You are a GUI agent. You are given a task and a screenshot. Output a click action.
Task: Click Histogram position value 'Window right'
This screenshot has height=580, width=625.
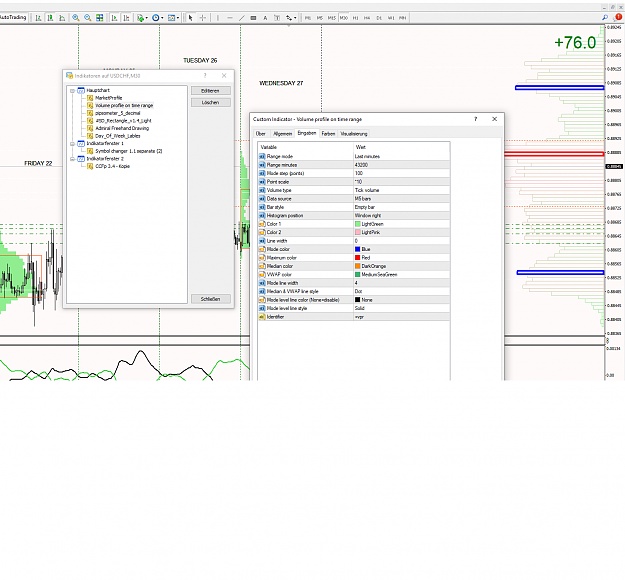402,216
